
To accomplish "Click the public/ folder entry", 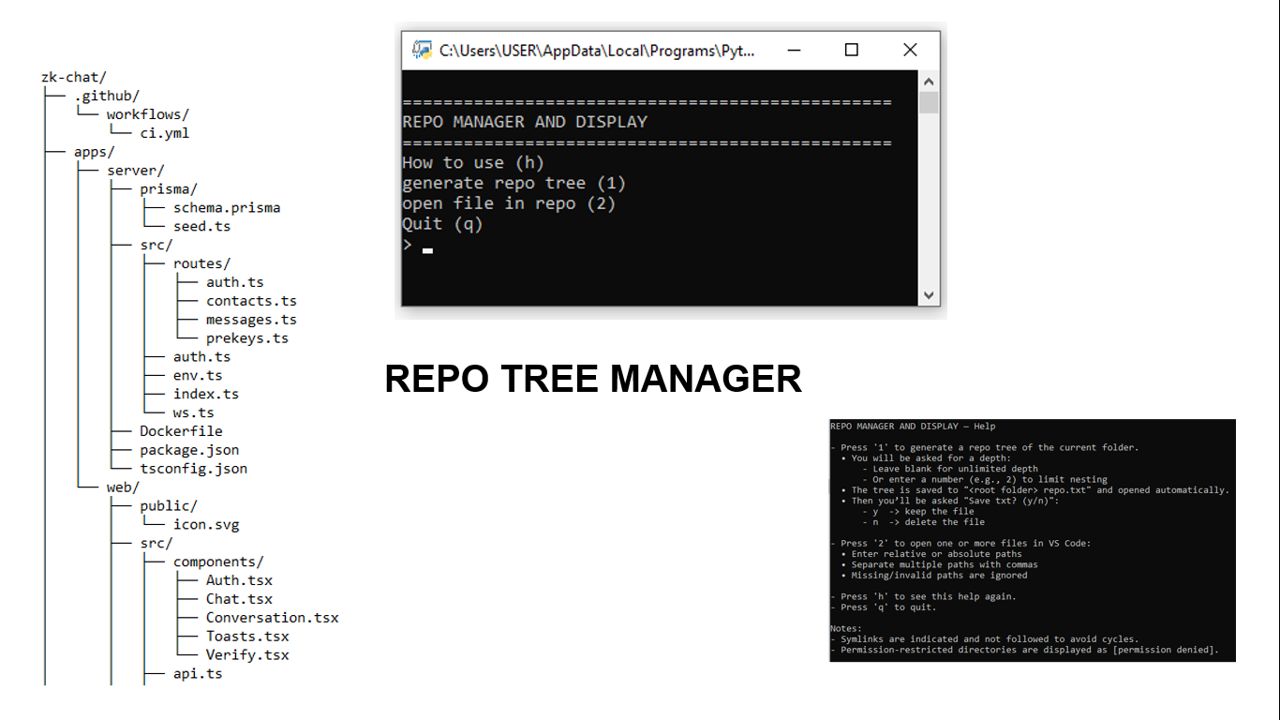I will coord(169,506).
